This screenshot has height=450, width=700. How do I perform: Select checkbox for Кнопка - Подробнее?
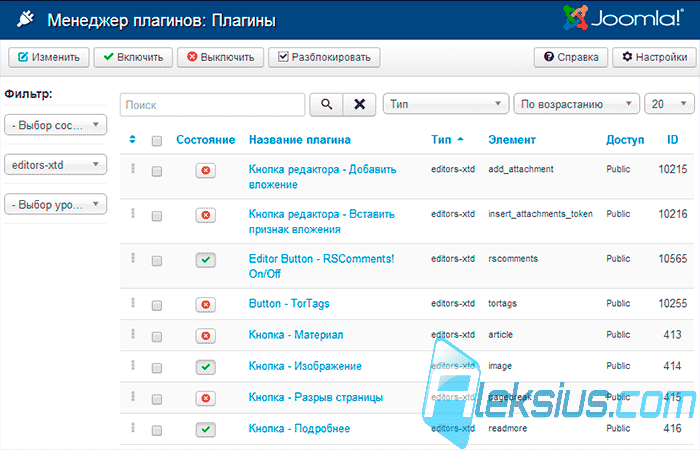click(157, 430)
